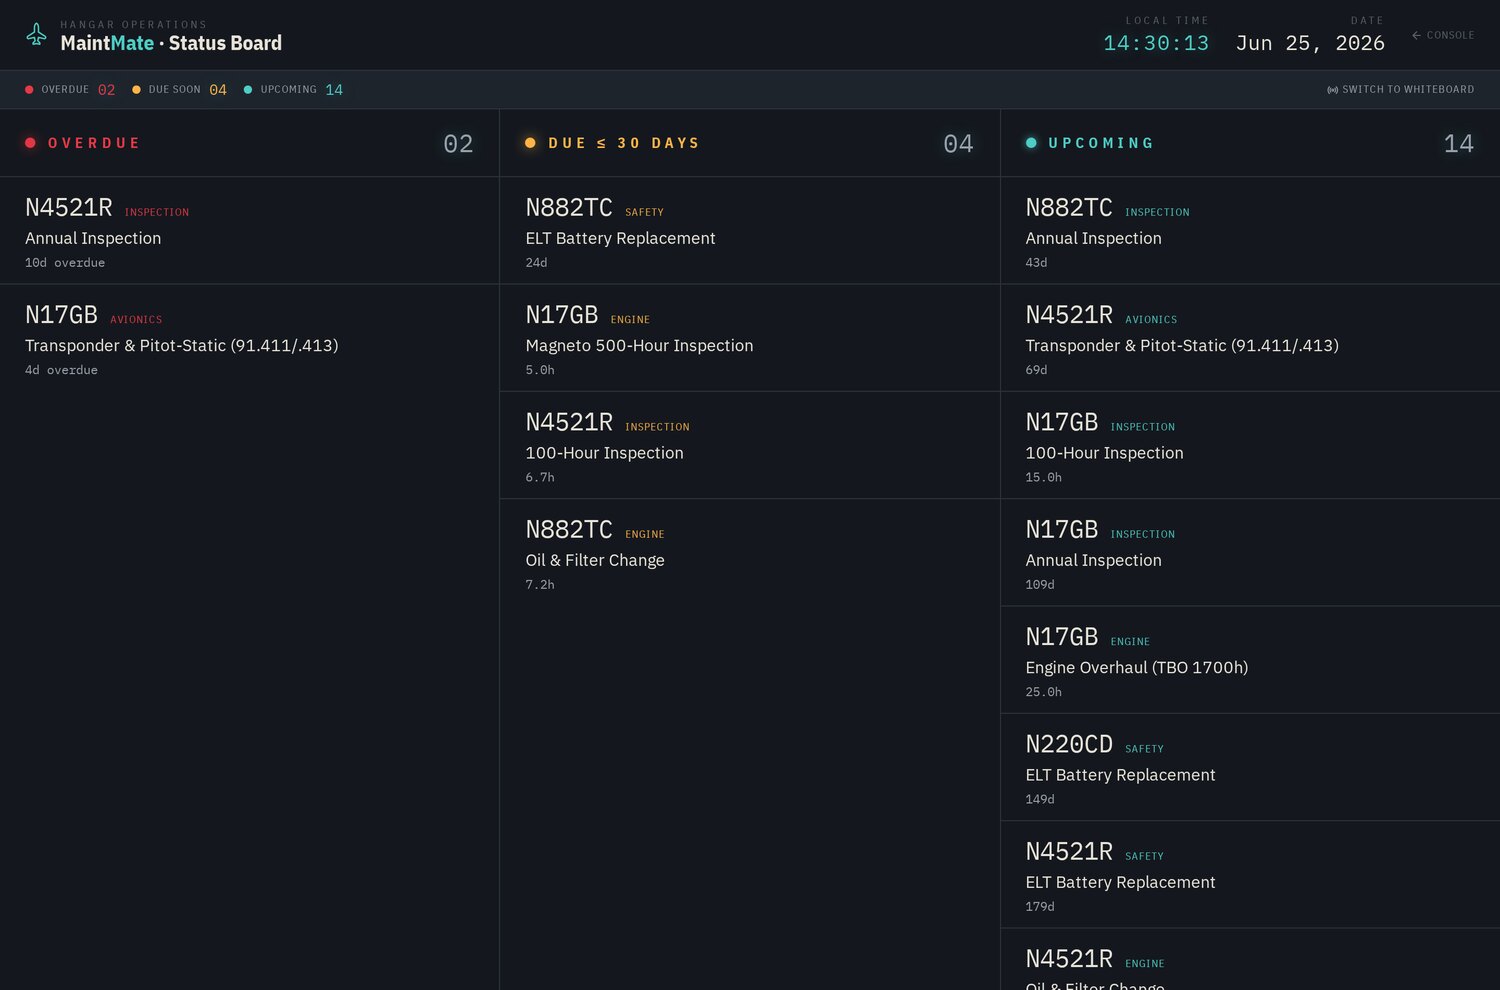This screenshot has width=1500, height=990.
Task: Click the orange Due Soon dot in summary bar
Action: click(x=136, y=89)
